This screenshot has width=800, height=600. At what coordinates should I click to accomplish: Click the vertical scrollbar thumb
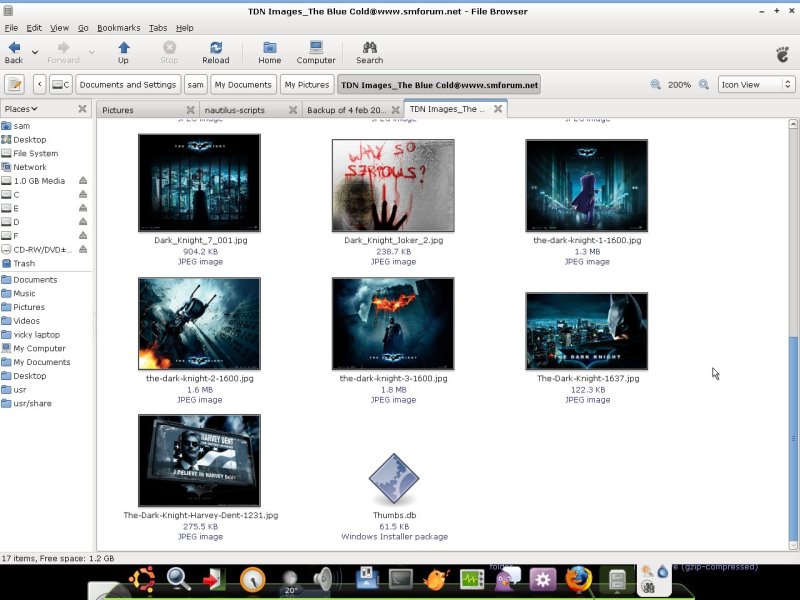click(793, 439)
